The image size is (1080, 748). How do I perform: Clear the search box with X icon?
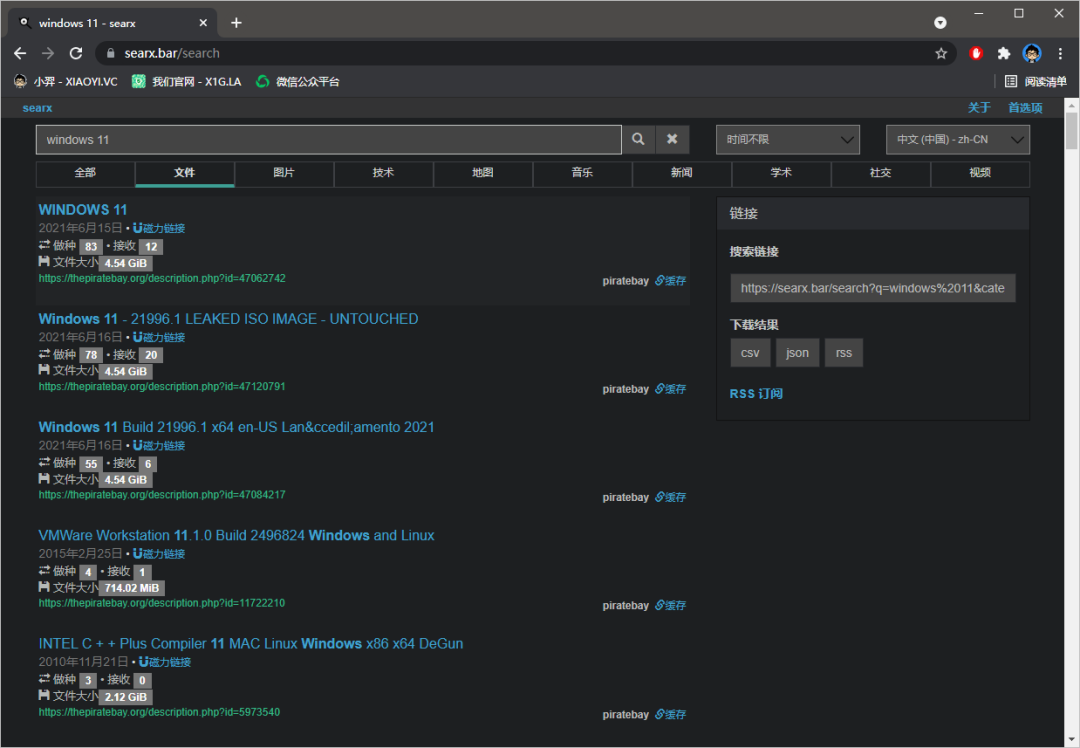pyautogui.click(x=672, y=140)
